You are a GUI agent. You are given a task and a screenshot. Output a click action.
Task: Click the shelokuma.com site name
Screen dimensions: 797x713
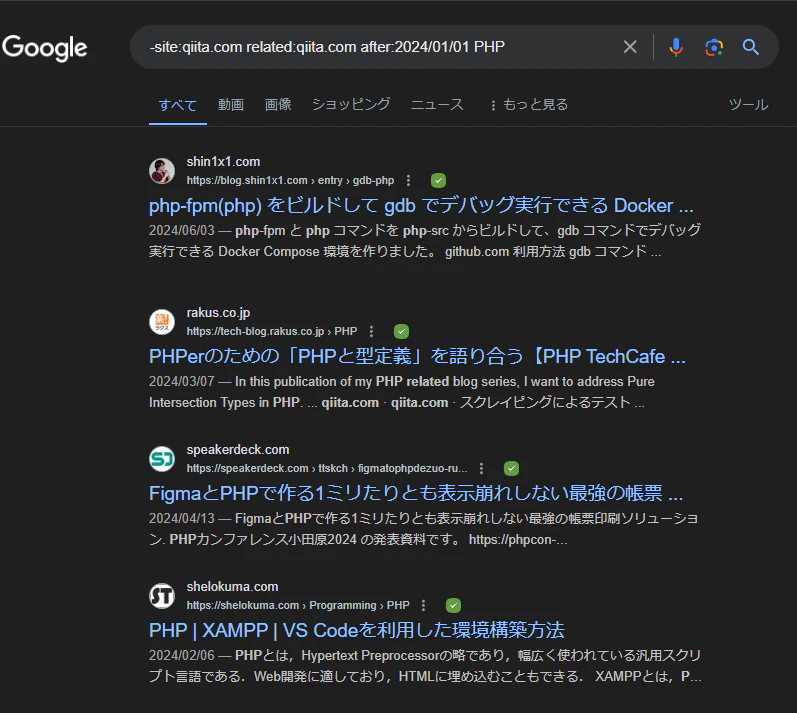232,586
